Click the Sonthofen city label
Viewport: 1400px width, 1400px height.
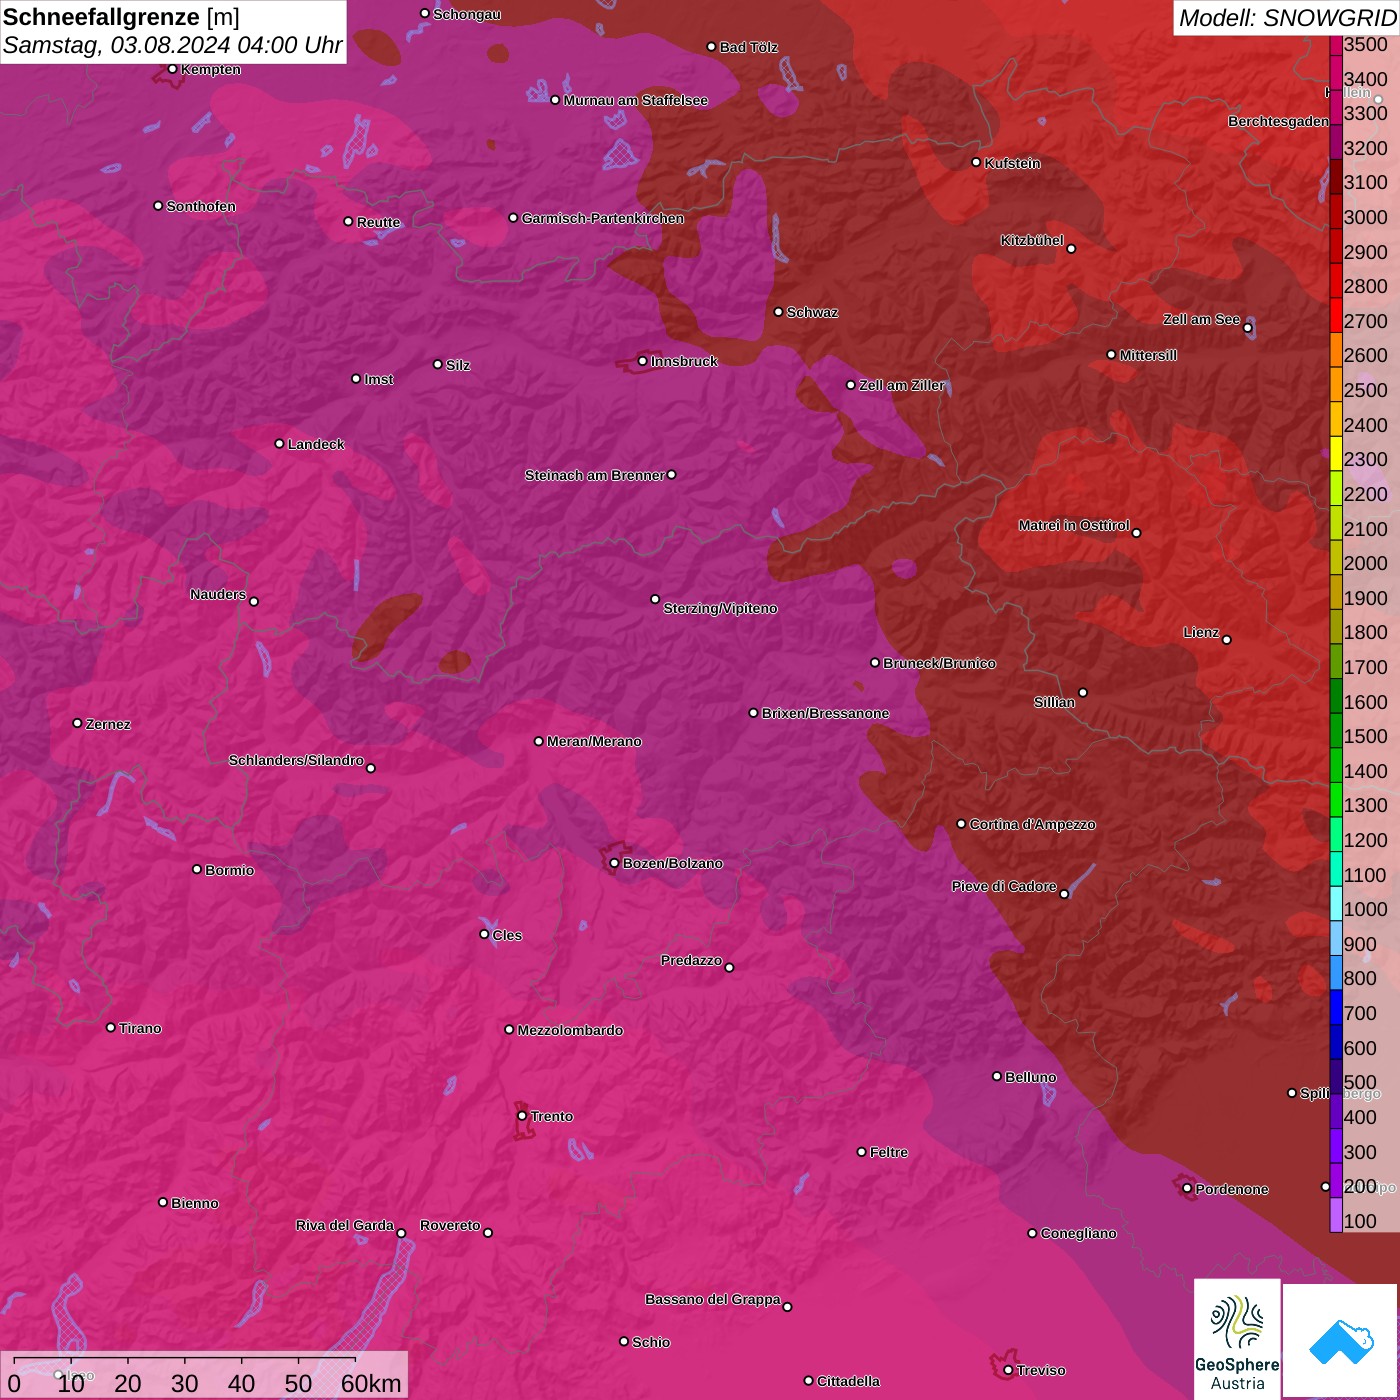201,206
